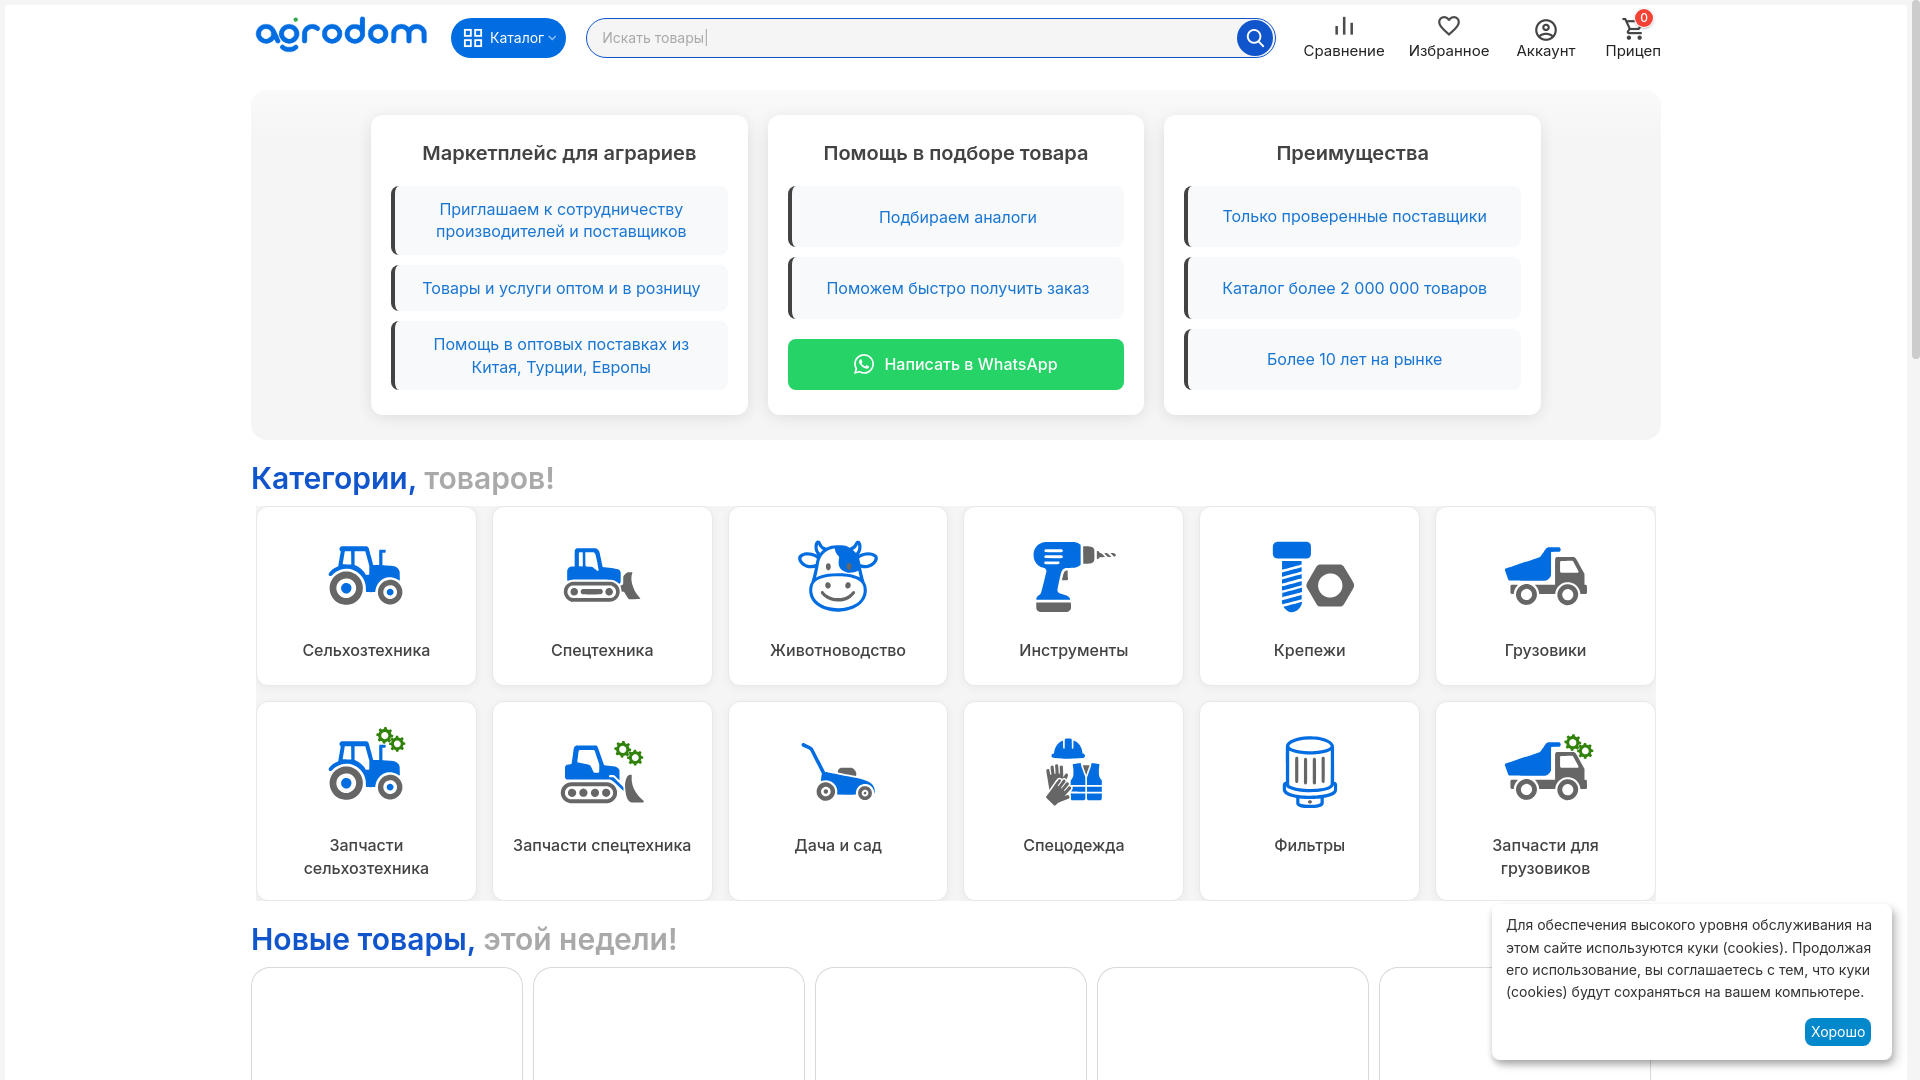Open Запчасти сельхозтехника tractor gears icon

tap(366, 765)
